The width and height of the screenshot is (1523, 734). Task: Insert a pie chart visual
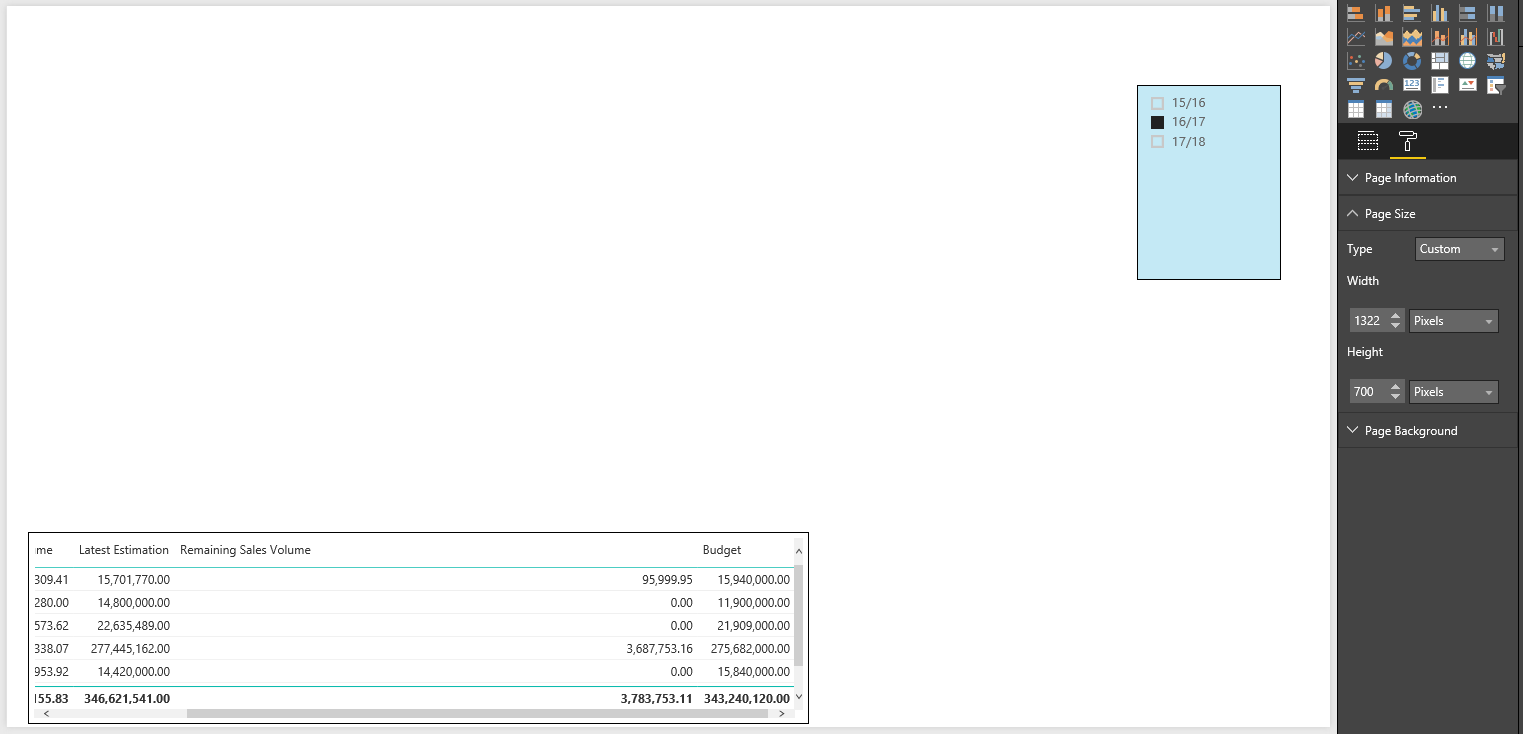(1384, 61)
